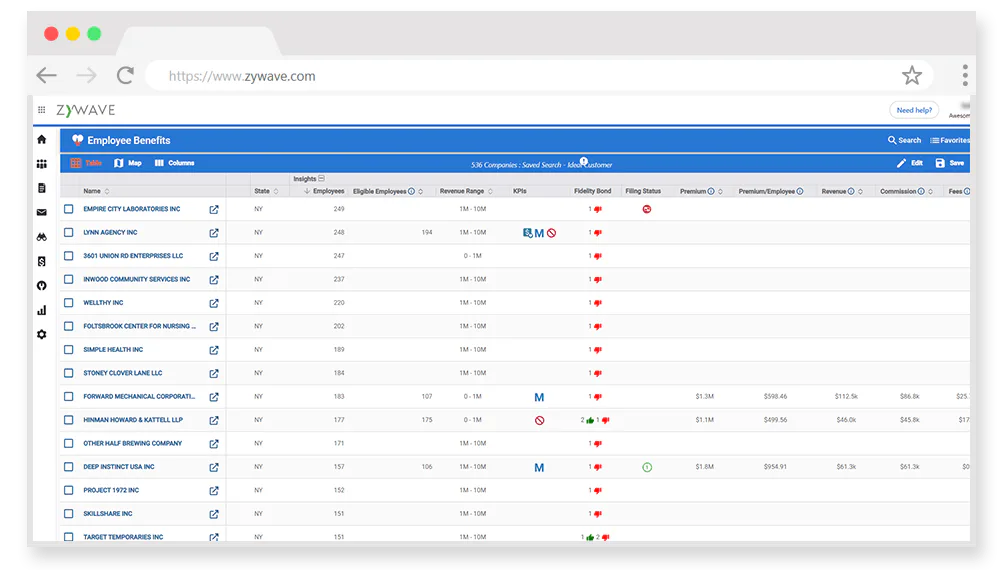Image resolution: width=1000 pixels, height=570 pixels.
Task: Select the Stoney Clover Lane LLC checkbox
Action: (69, 373)
